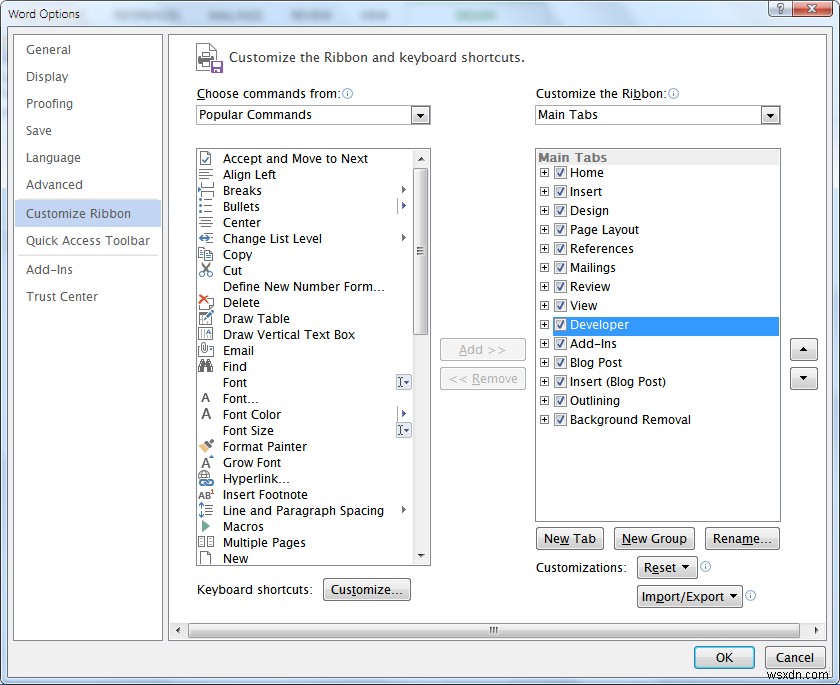The width and height of the screenshot is (840, 685).
Task: Uncheck the Developer tab checkbox
Action: 560,325
